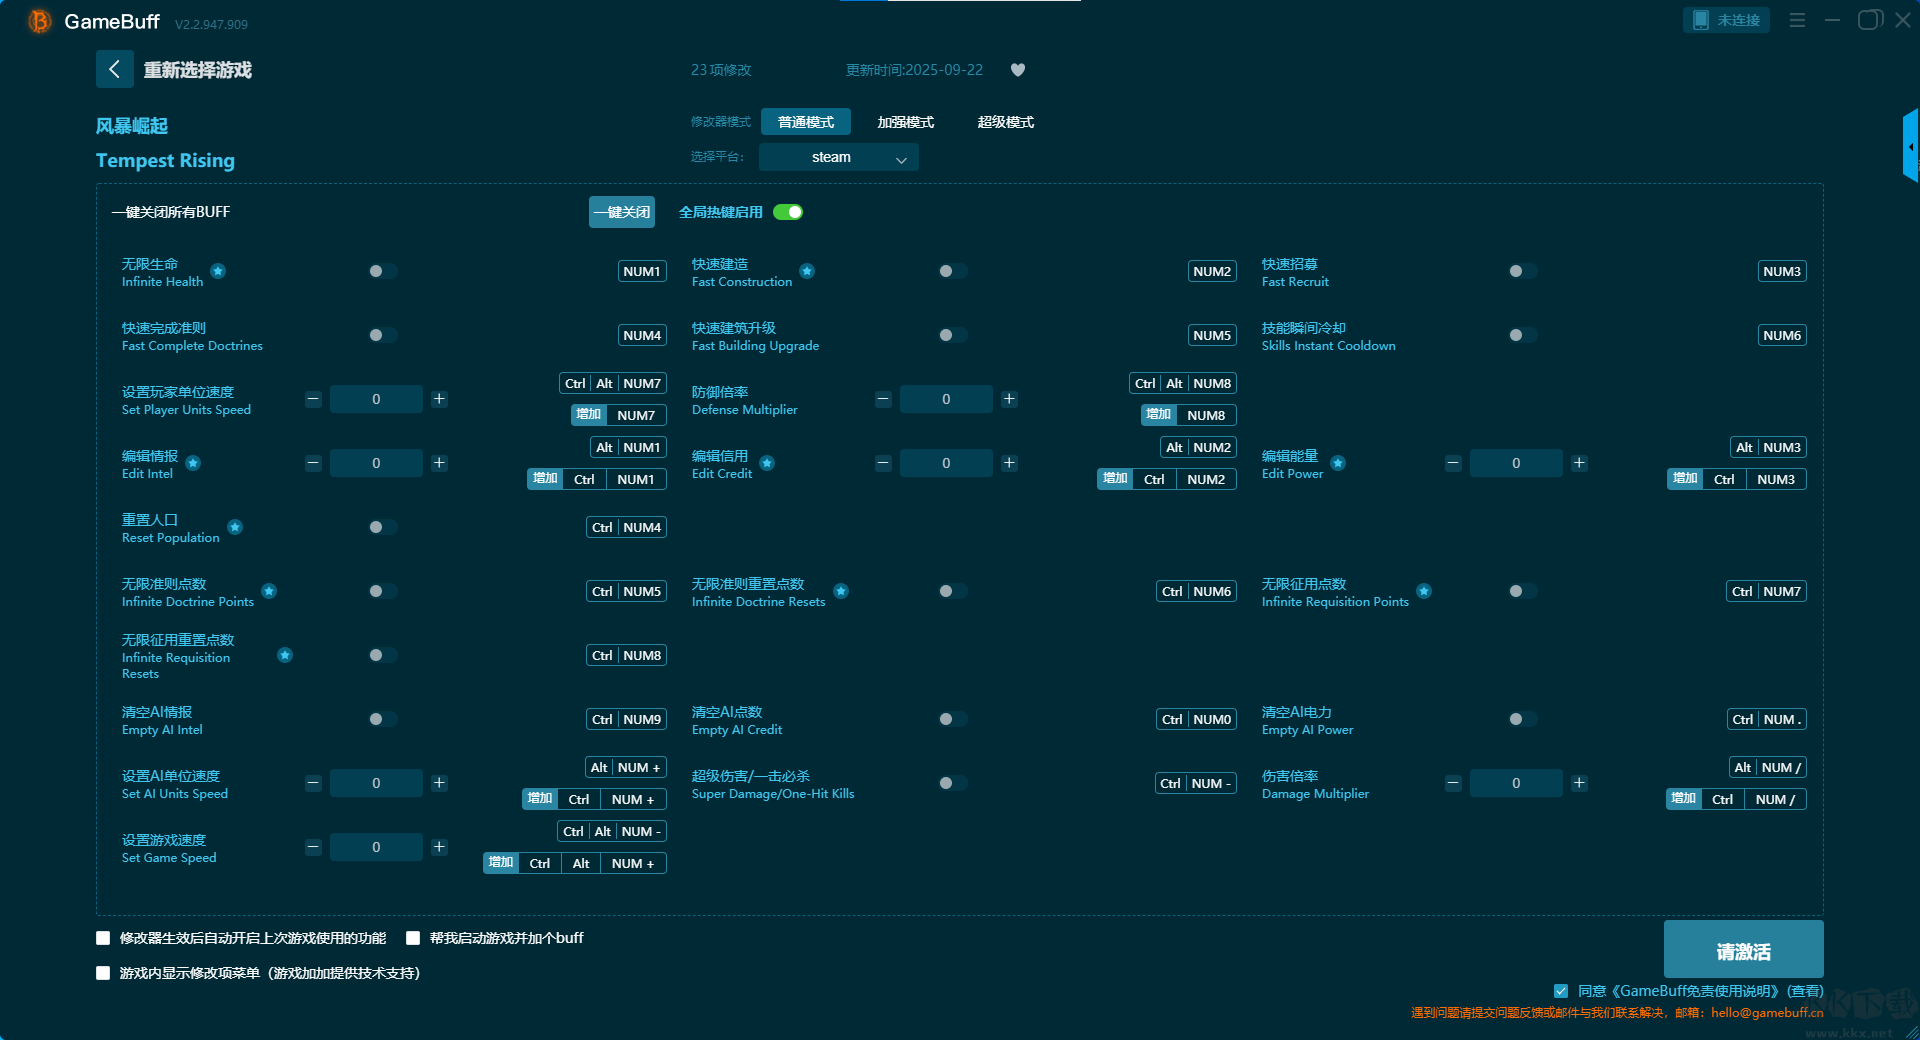1920x1040 pixels.
Task: Click the star icon next to Edit Credit
Action: pyautogui.click(x=767, y=463)
